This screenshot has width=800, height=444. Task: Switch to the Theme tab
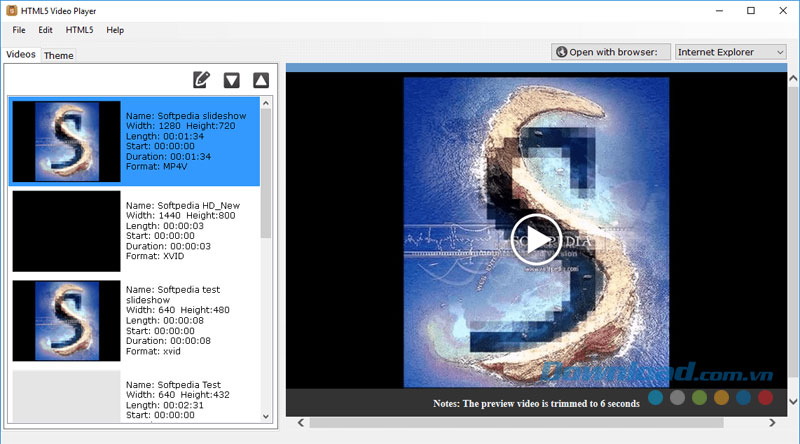pos(58,55)
